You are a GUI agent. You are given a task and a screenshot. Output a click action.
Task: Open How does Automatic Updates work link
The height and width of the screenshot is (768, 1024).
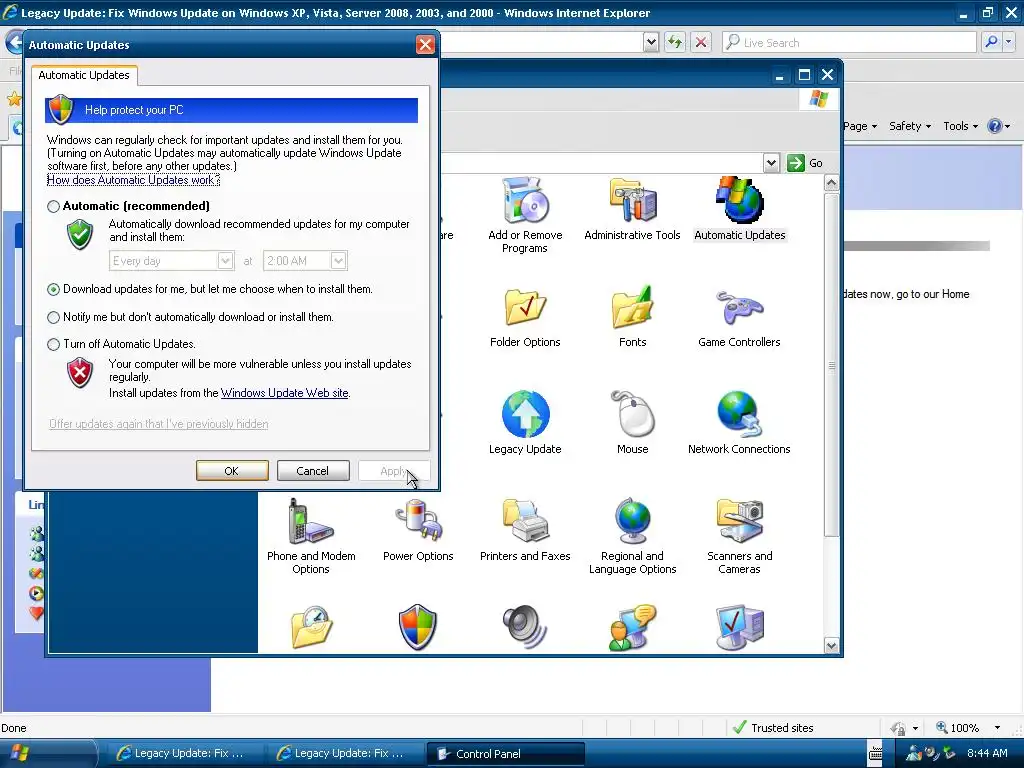point(133,180)
